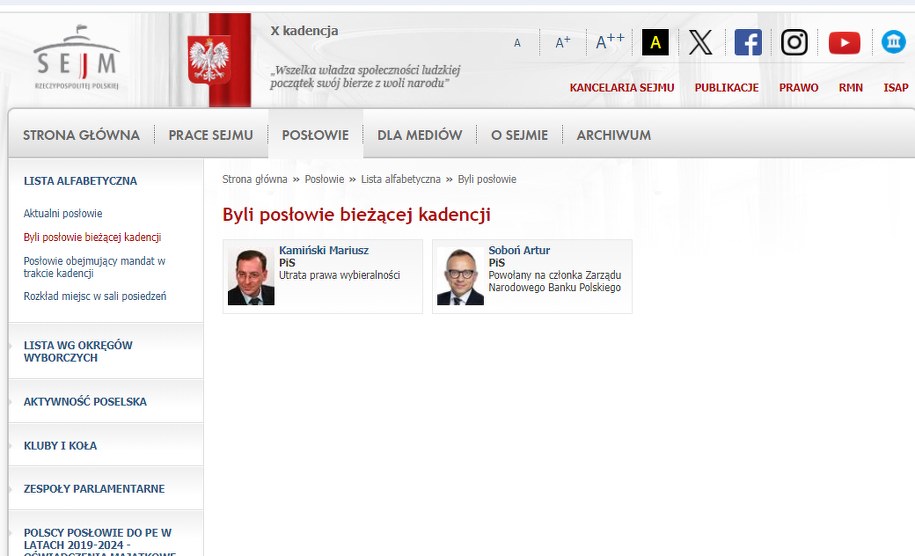Image resolution: width=915 pixels, height=556 pixels.
Task: Open DLA MEDIÓW menu
Action: pyautogui.click(x=420, y=135)
